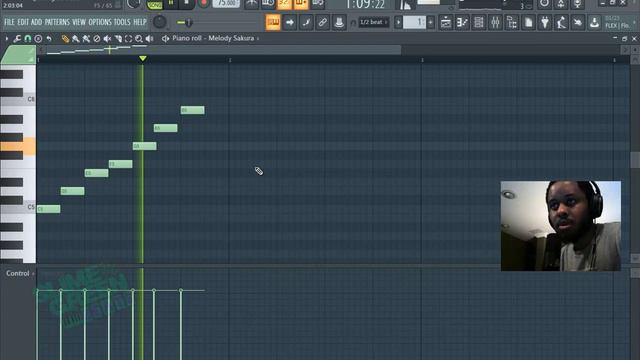This screenshot has width=640, height=360.
Task: Click the microphone icon at top right
Action: [x=577, y=4]
